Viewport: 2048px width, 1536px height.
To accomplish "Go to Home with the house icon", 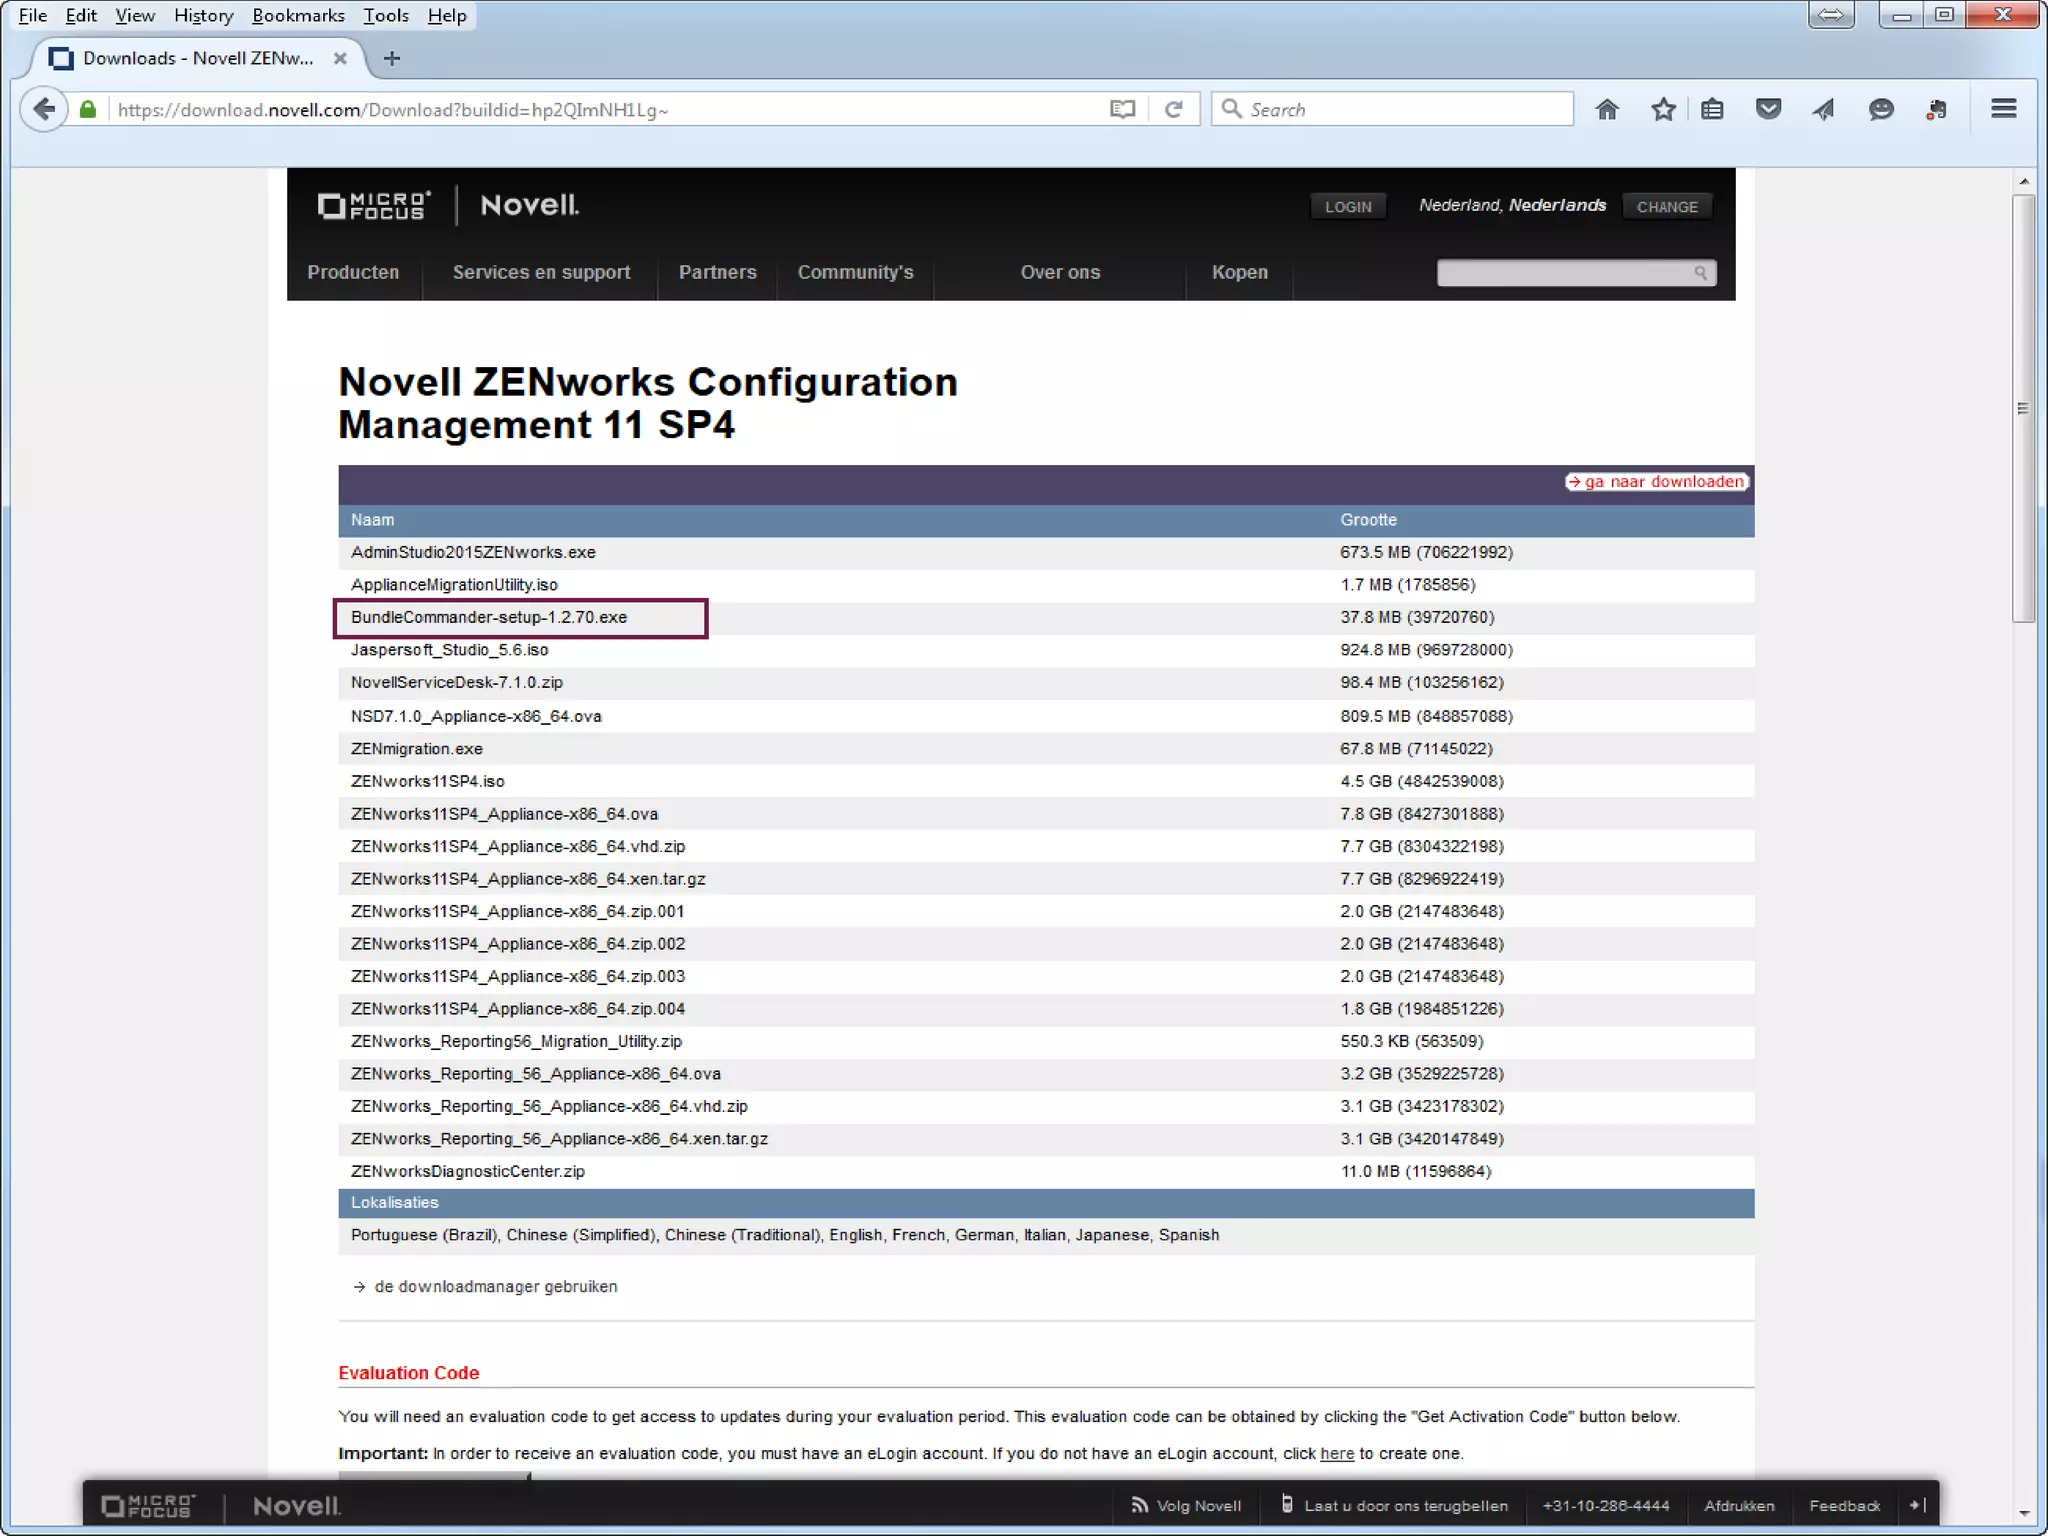I will pos(1607,109).
